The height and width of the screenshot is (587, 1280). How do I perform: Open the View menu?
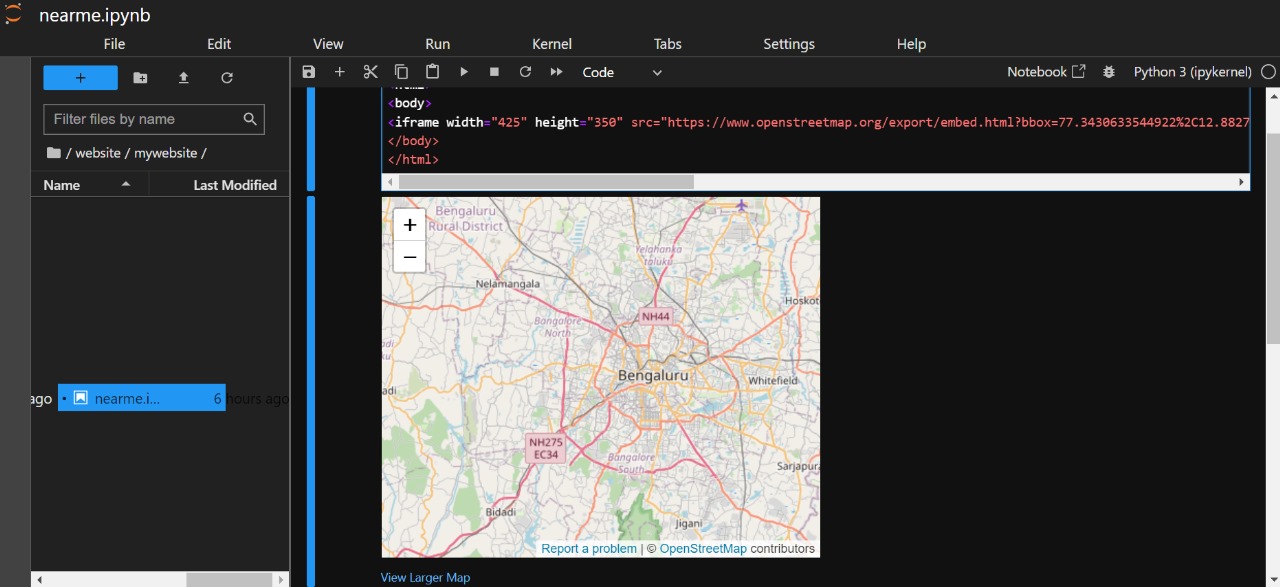click(x=328, y=44)
